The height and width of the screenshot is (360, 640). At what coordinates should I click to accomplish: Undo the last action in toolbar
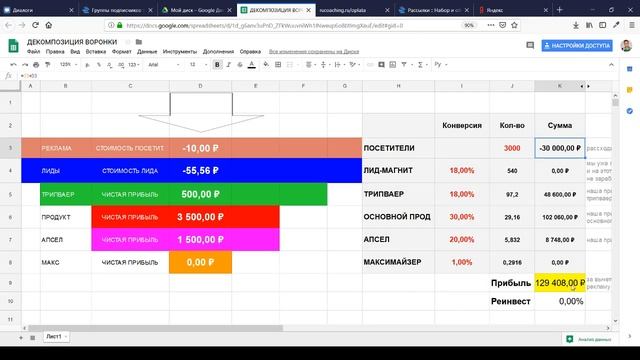click(13, 64)
